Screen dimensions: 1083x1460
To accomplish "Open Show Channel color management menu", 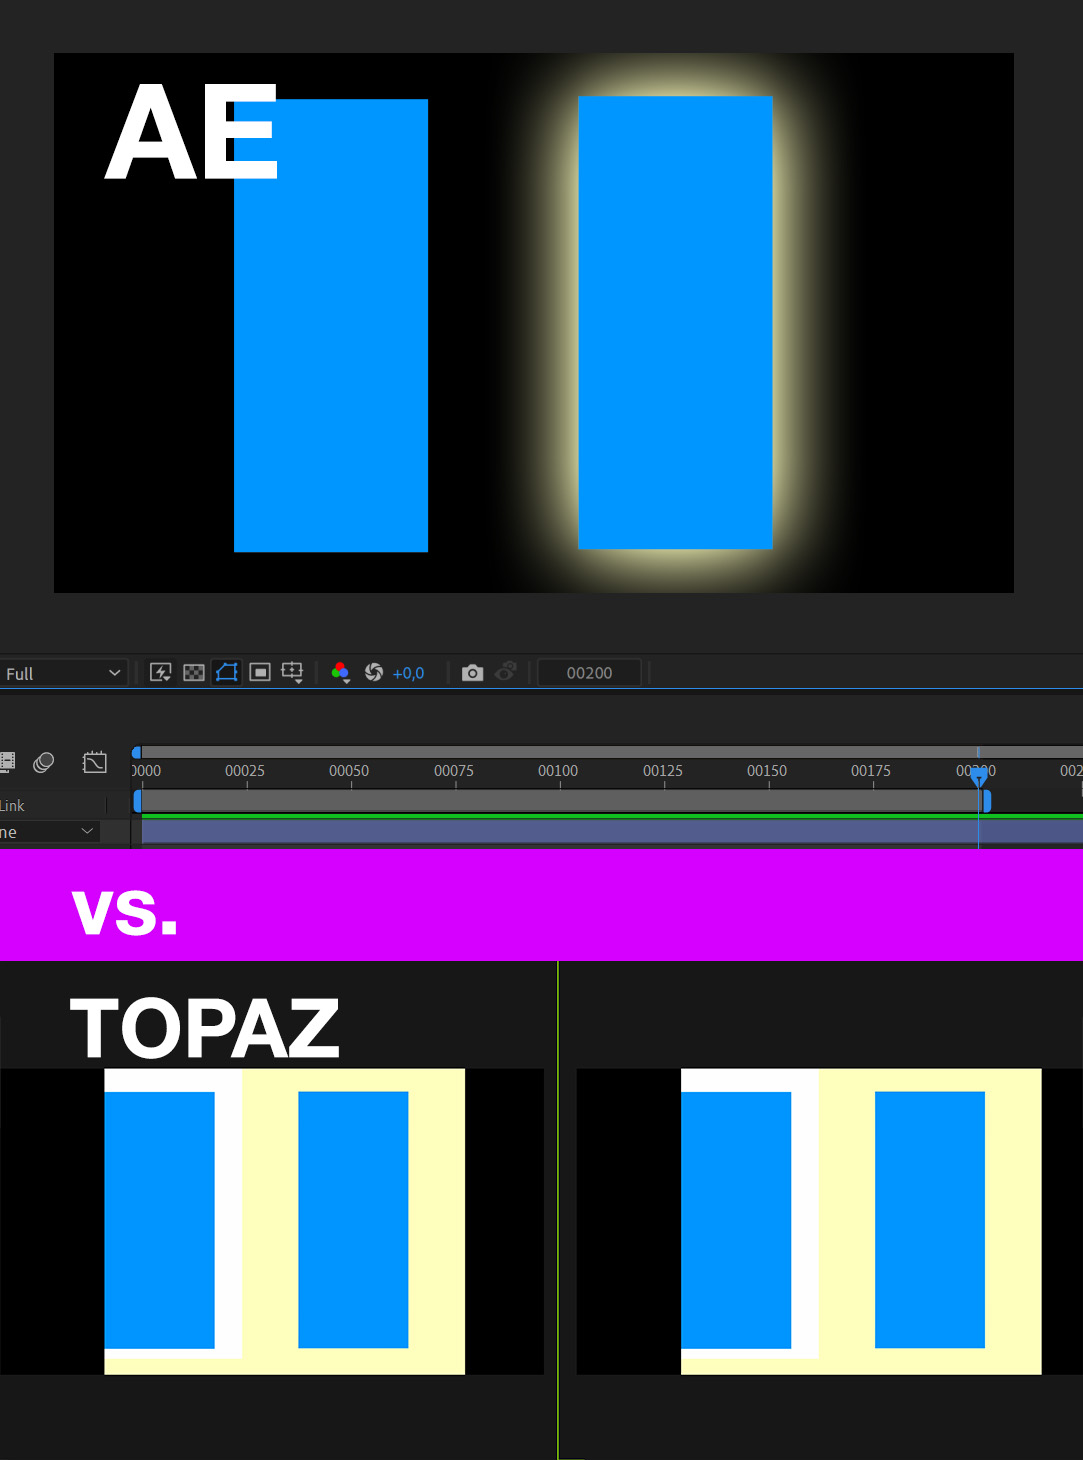I will [x=340, y=672].
